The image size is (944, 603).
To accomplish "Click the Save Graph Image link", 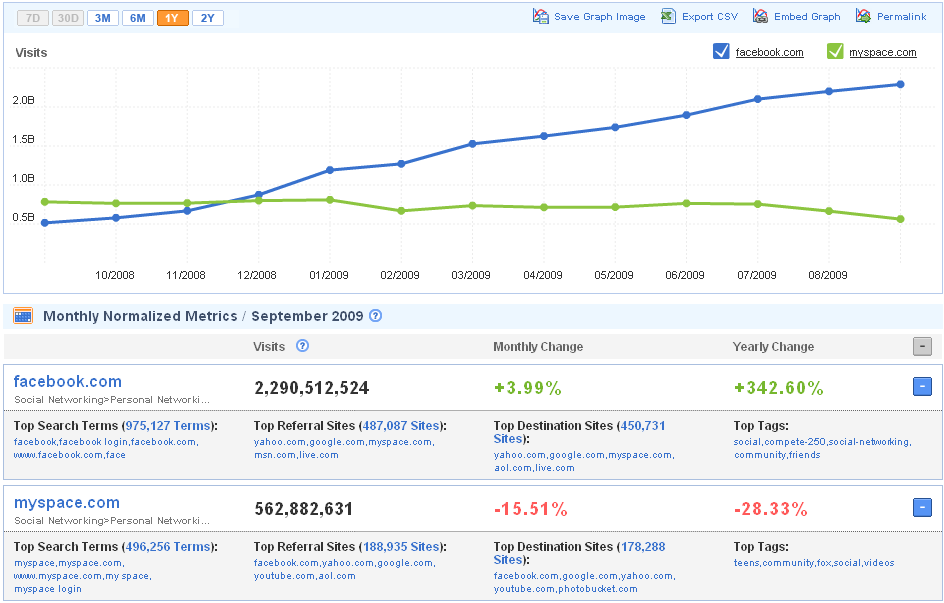I will pos(600,17).
